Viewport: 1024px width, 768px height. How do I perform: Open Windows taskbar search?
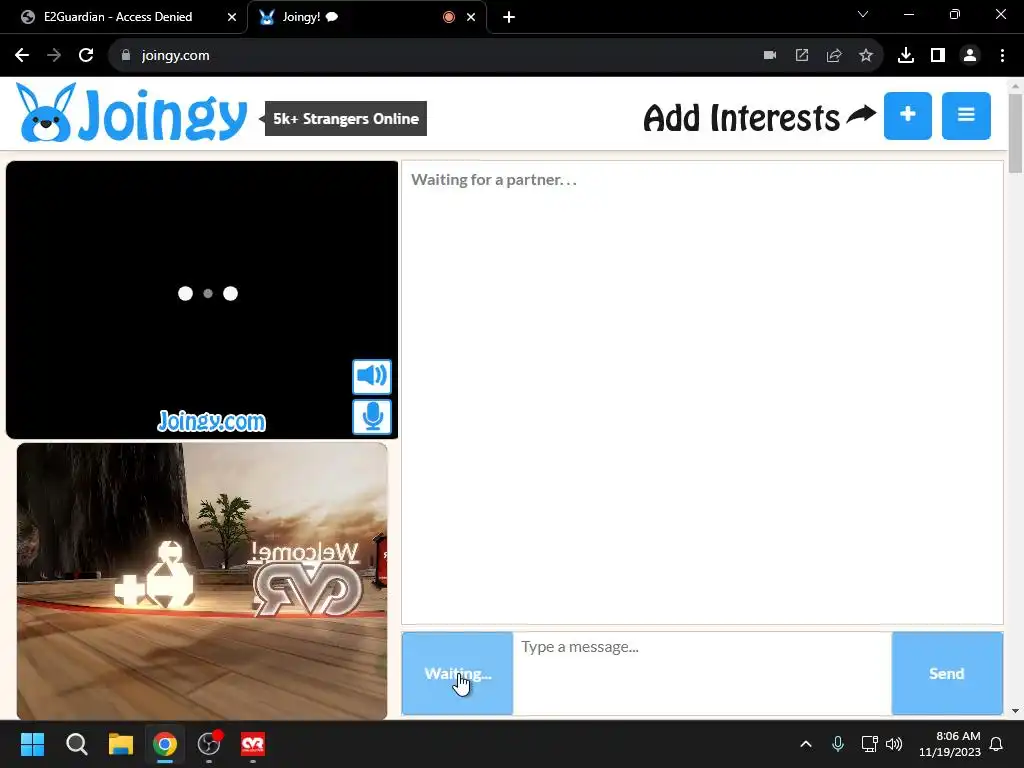click(x=76, y=744)
